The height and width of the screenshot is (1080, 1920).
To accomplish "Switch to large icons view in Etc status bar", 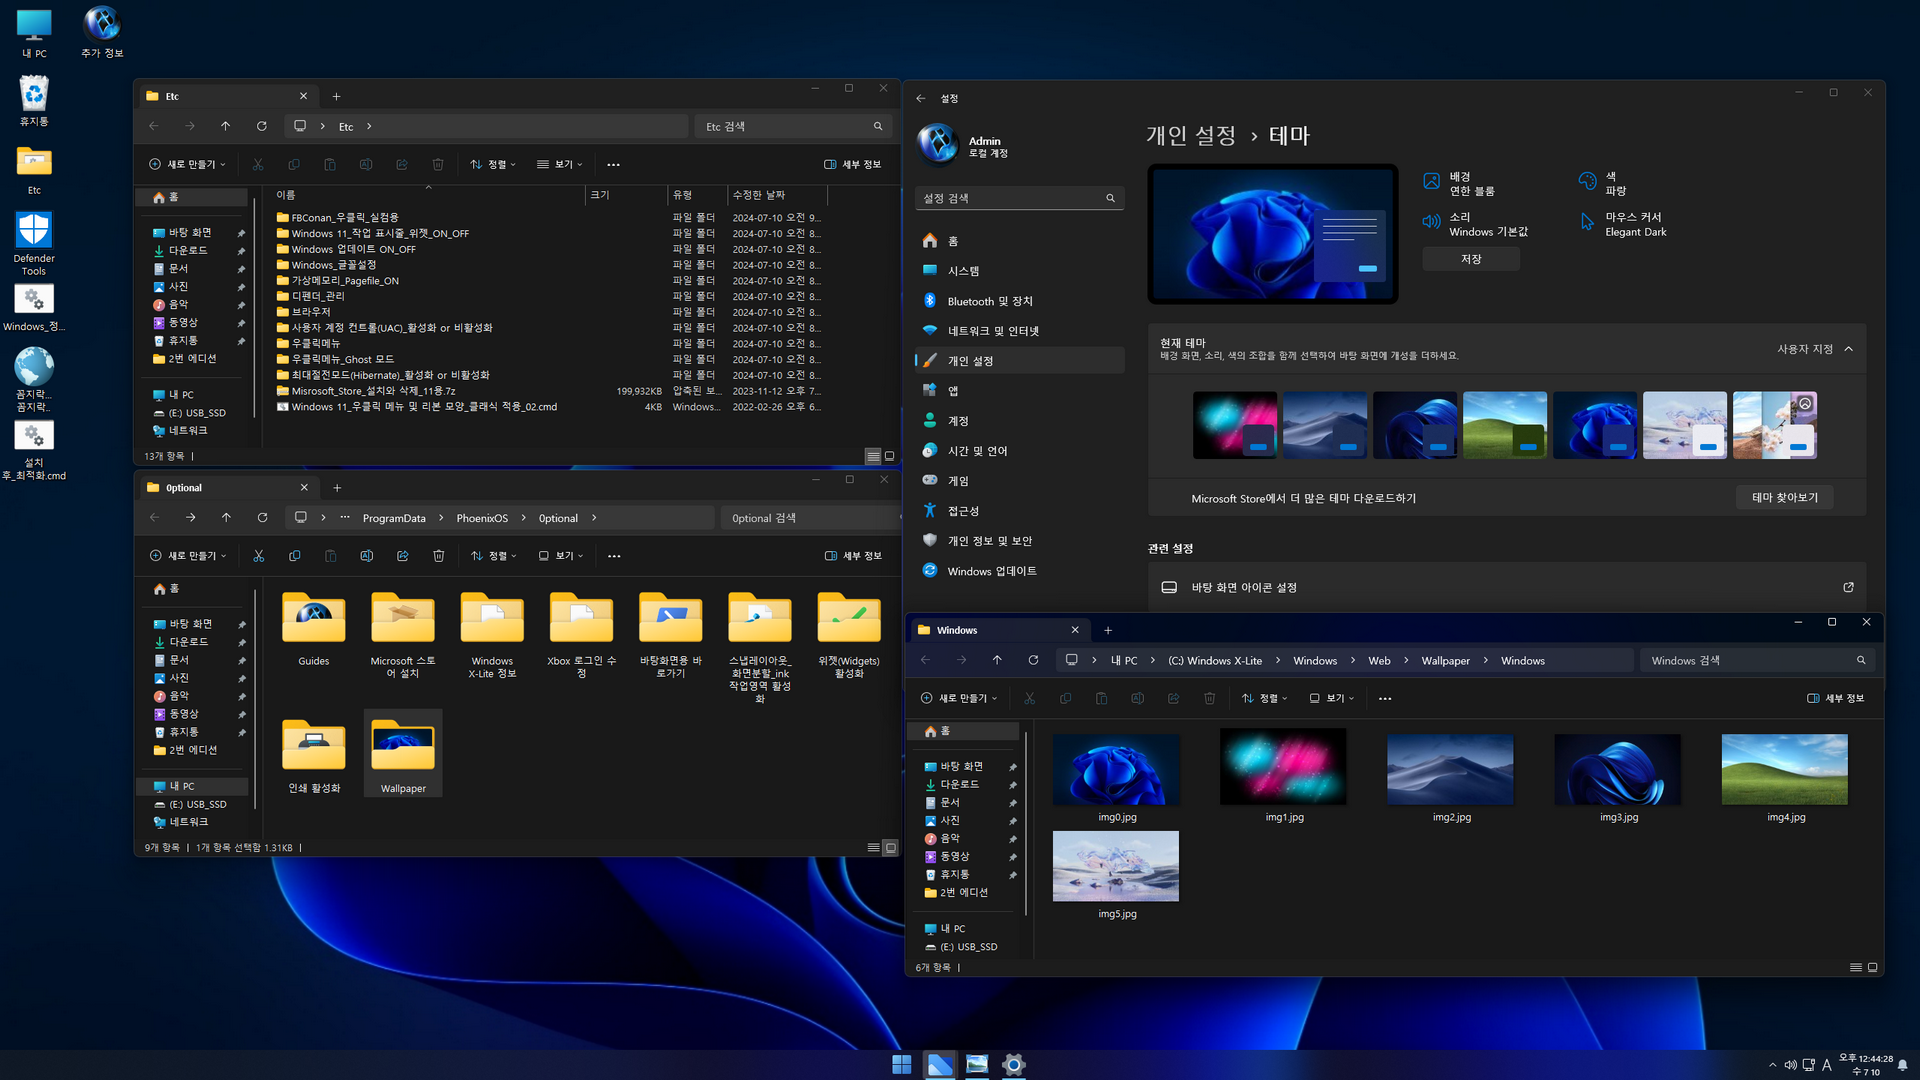I will coord(889,456).
